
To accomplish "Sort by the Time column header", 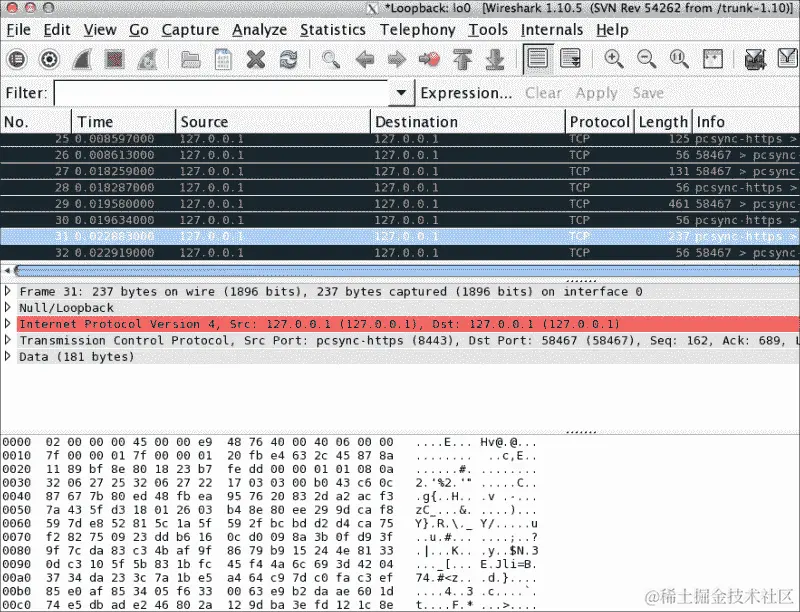I will pos(123,122).
